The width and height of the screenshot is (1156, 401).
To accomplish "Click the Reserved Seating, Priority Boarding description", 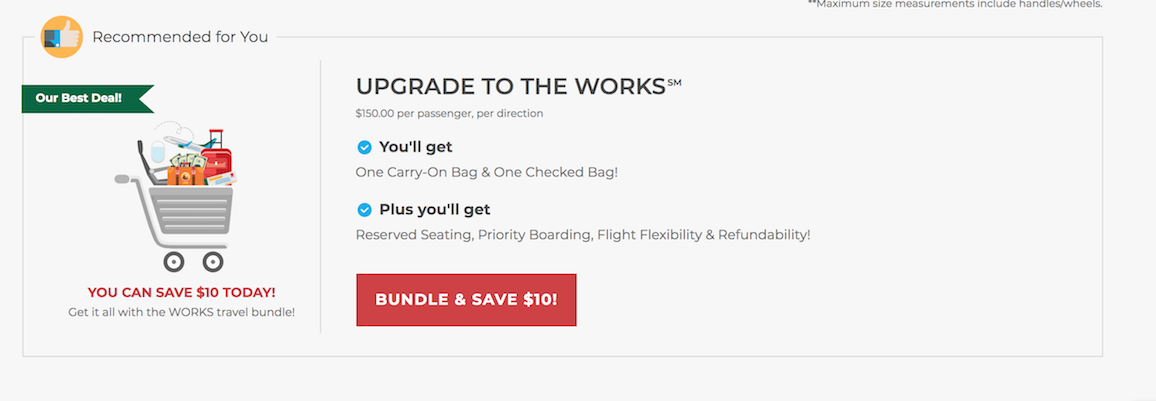I will [583, 235].
